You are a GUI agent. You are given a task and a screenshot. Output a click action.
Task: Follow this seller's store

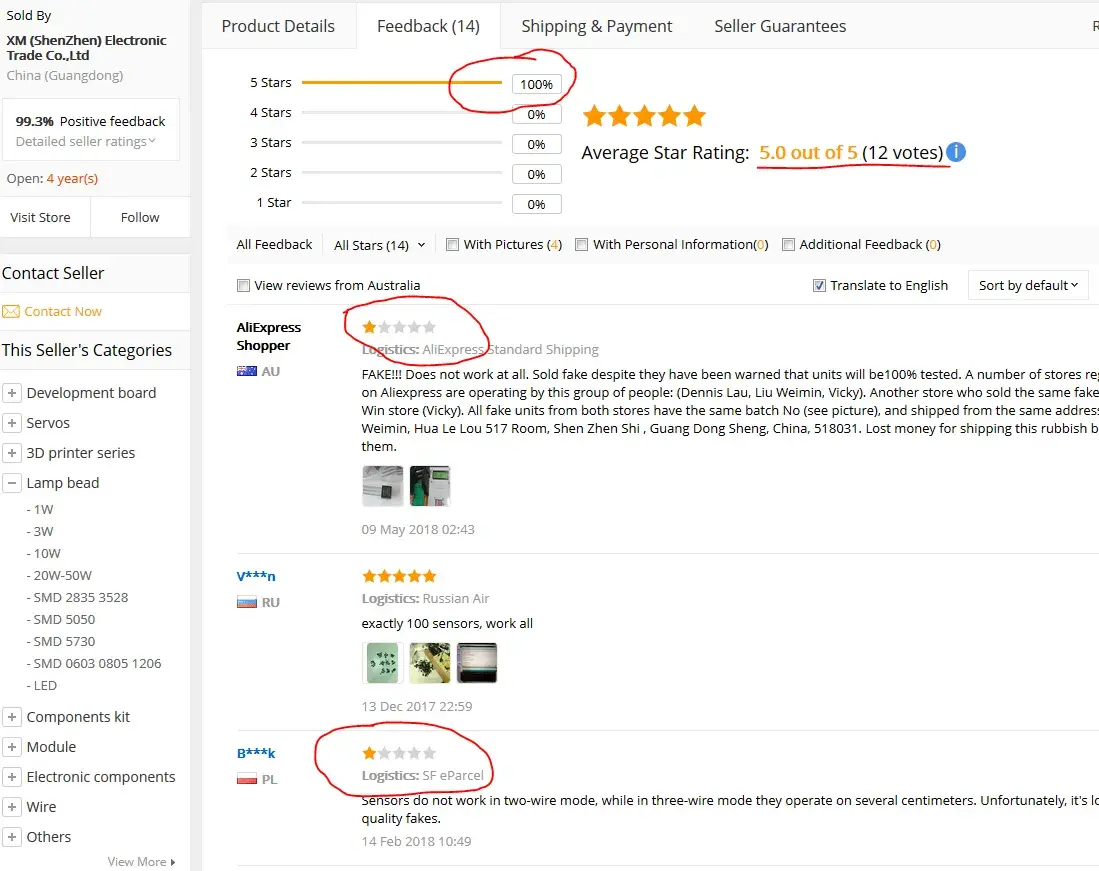pos(140,217)
